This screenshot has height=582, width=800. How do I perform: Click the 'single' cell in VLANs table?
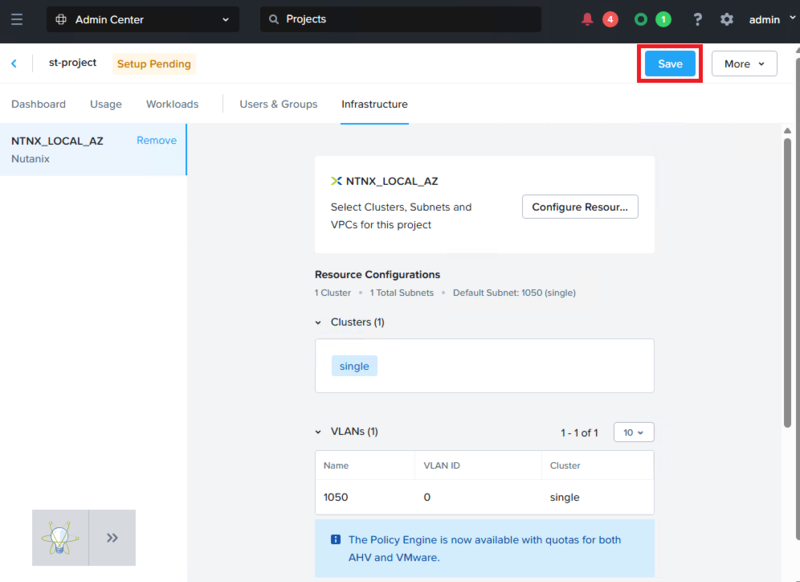[564, 497]
